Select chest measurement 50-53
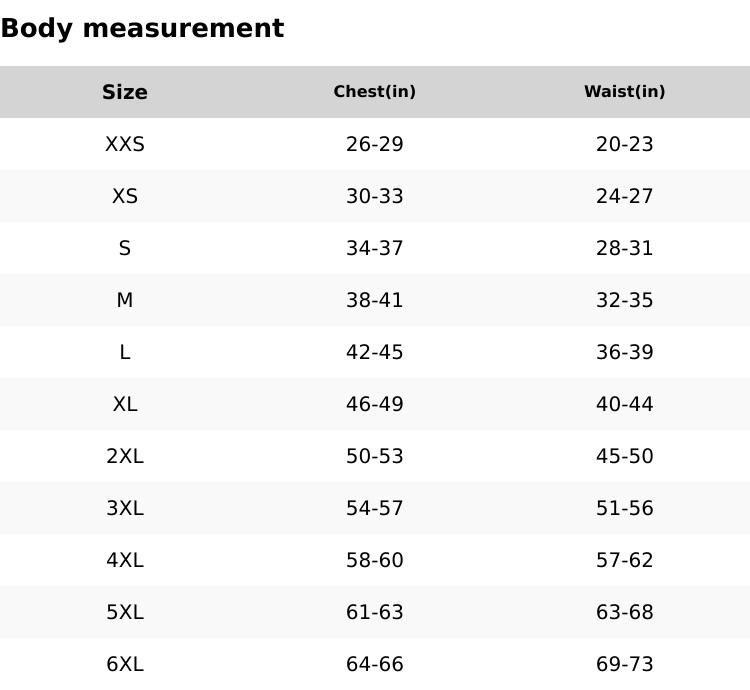 click(375, 456)
